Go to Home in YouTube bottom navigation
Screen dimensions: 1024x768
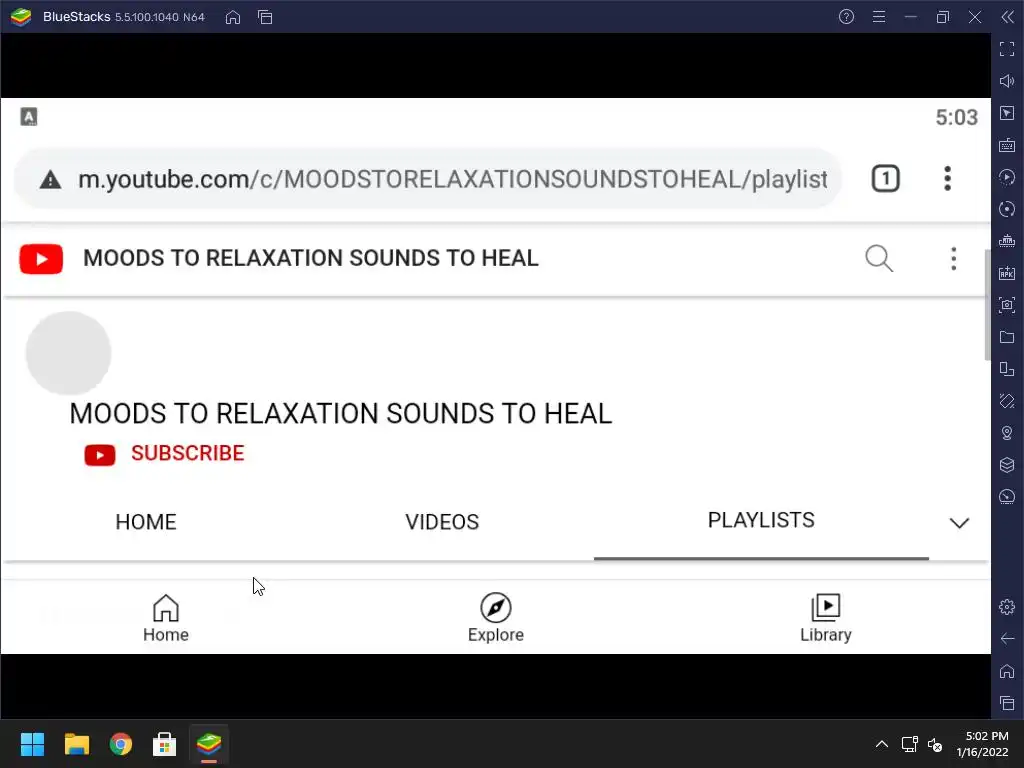point(166,618)
